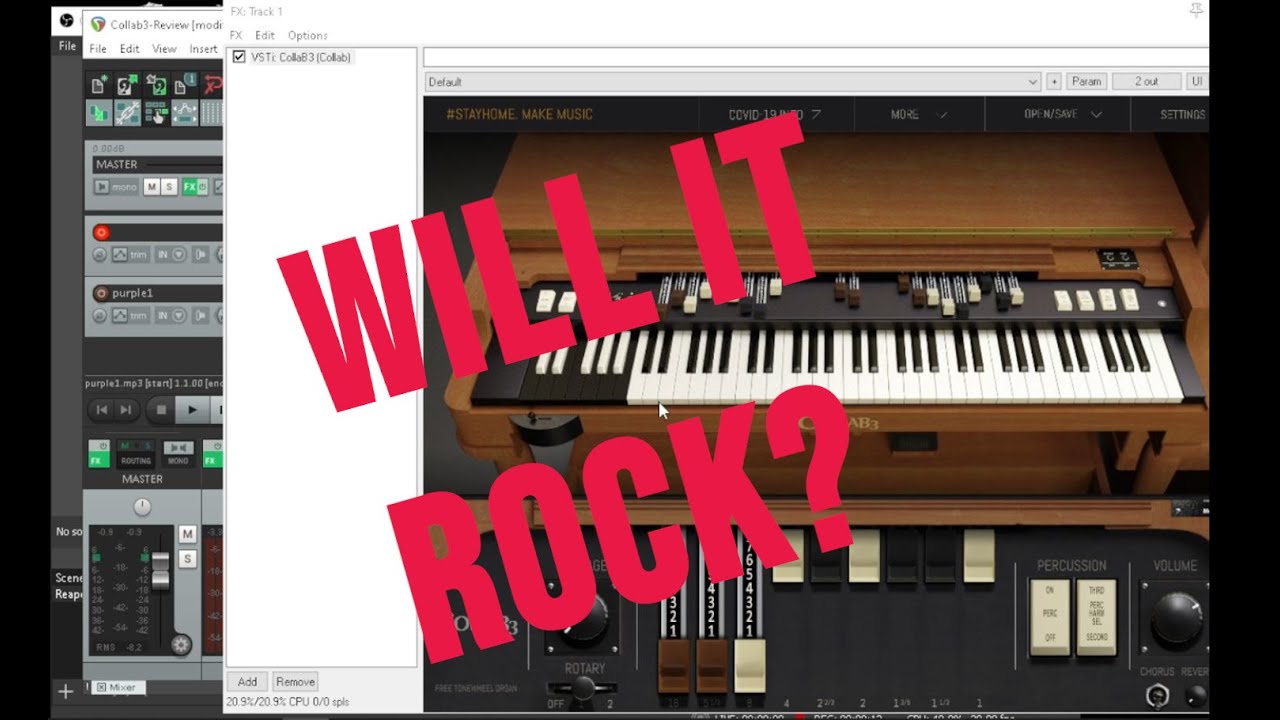Click the Go to start transport button
The height and width of the screenshot is (720, 1280).
(x=101, y=409)
